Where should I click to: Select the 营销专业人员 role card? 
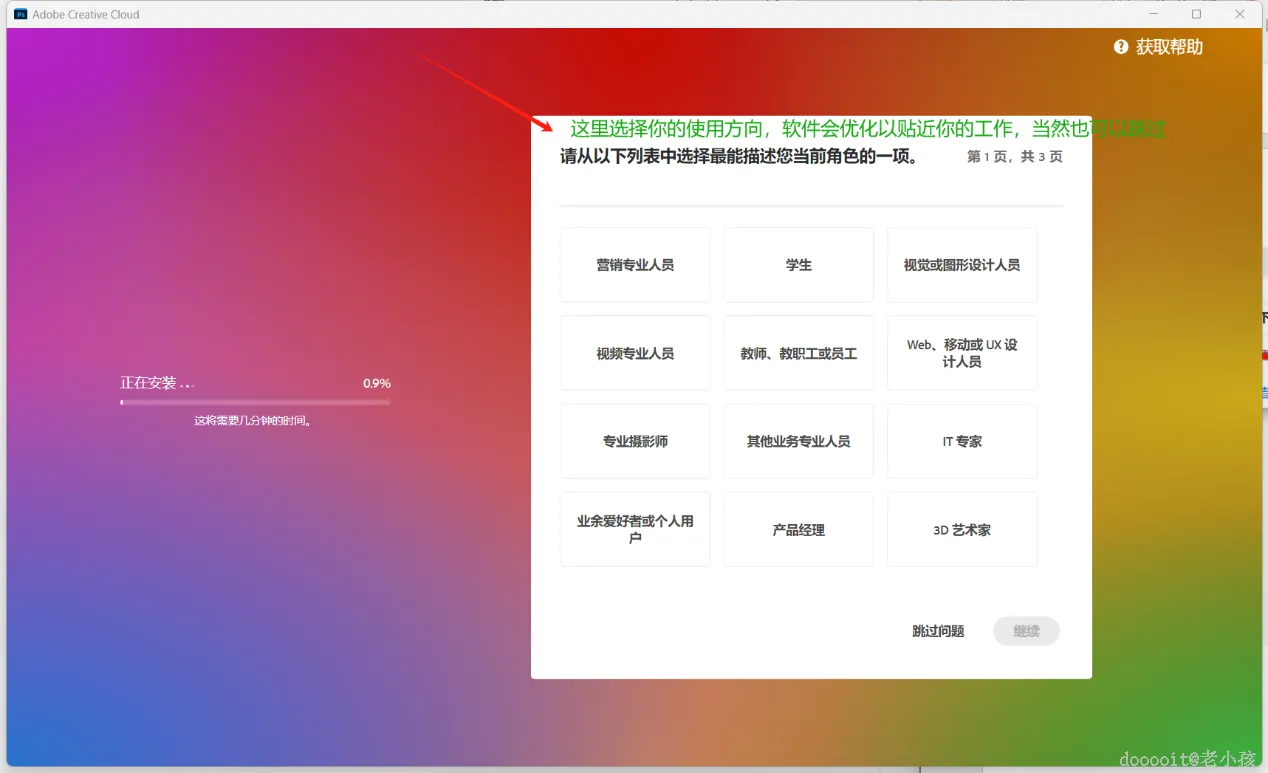tap(634, 264)
